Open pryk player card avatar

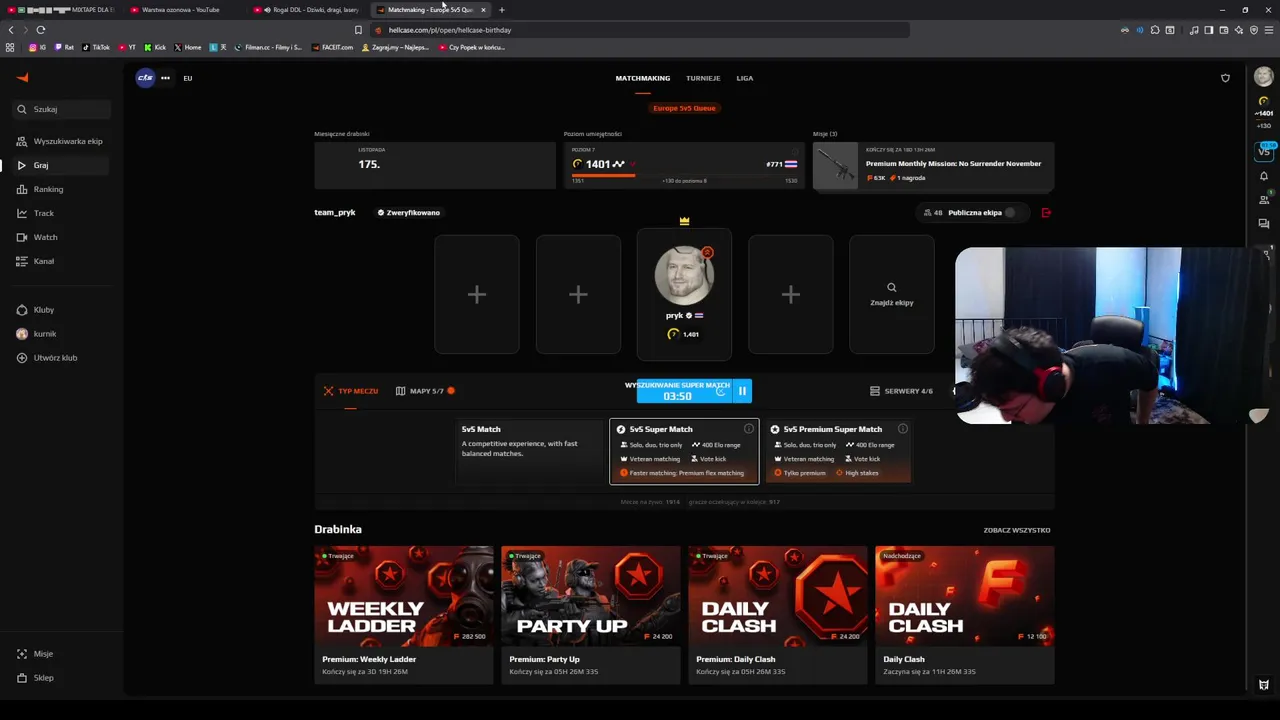pos(684,275)
